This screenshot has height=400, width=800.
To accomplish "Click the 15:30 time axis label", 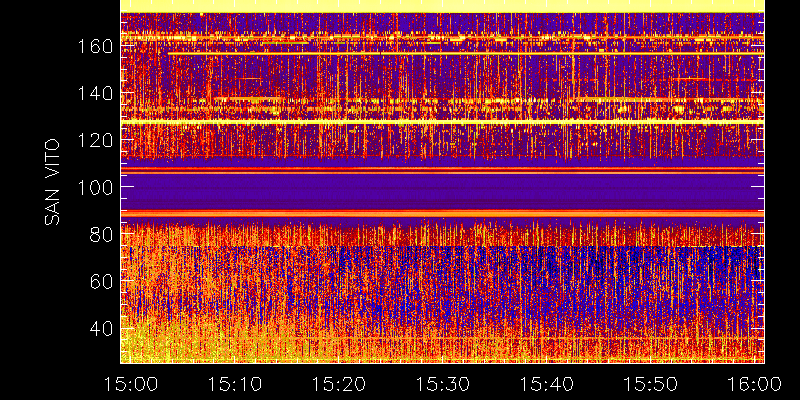I will tap(443, 384).
